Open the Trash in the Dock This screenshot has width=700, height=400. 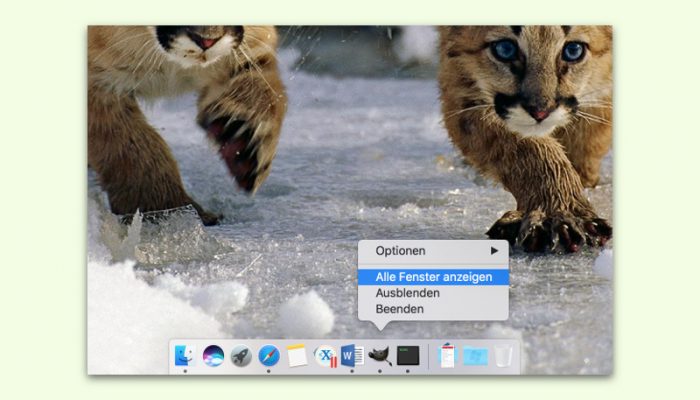click(x=503, y=356)
